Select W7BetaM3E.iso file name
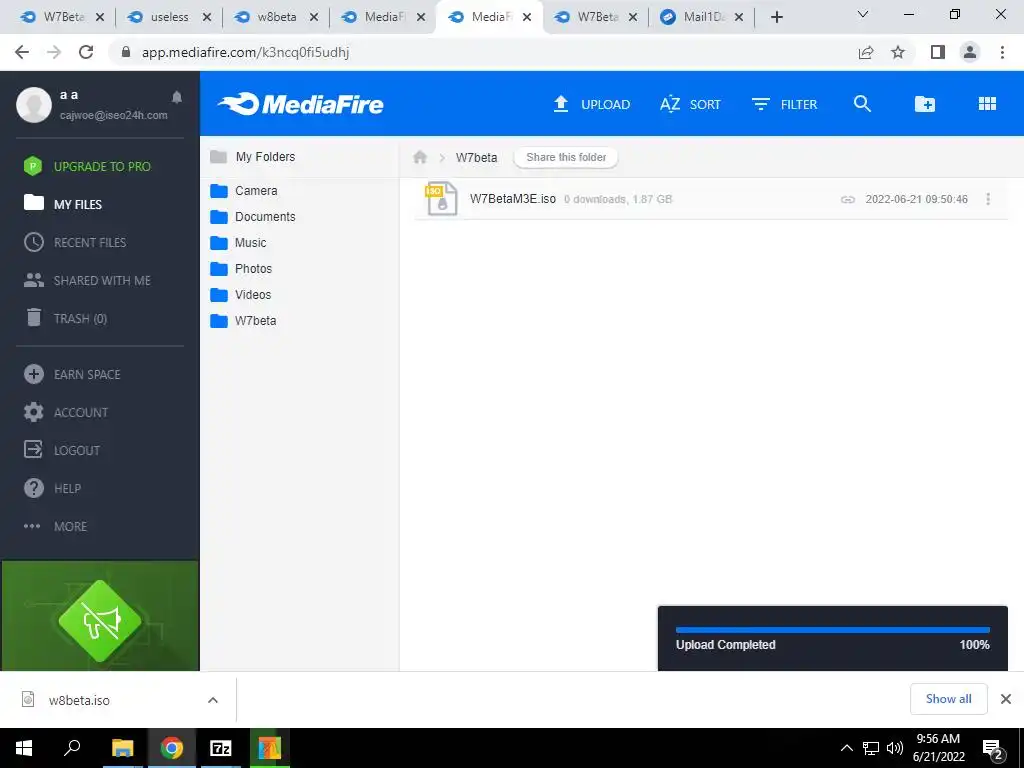The height and width of the screenshot is (768, 1024). (x=513, y=199)
